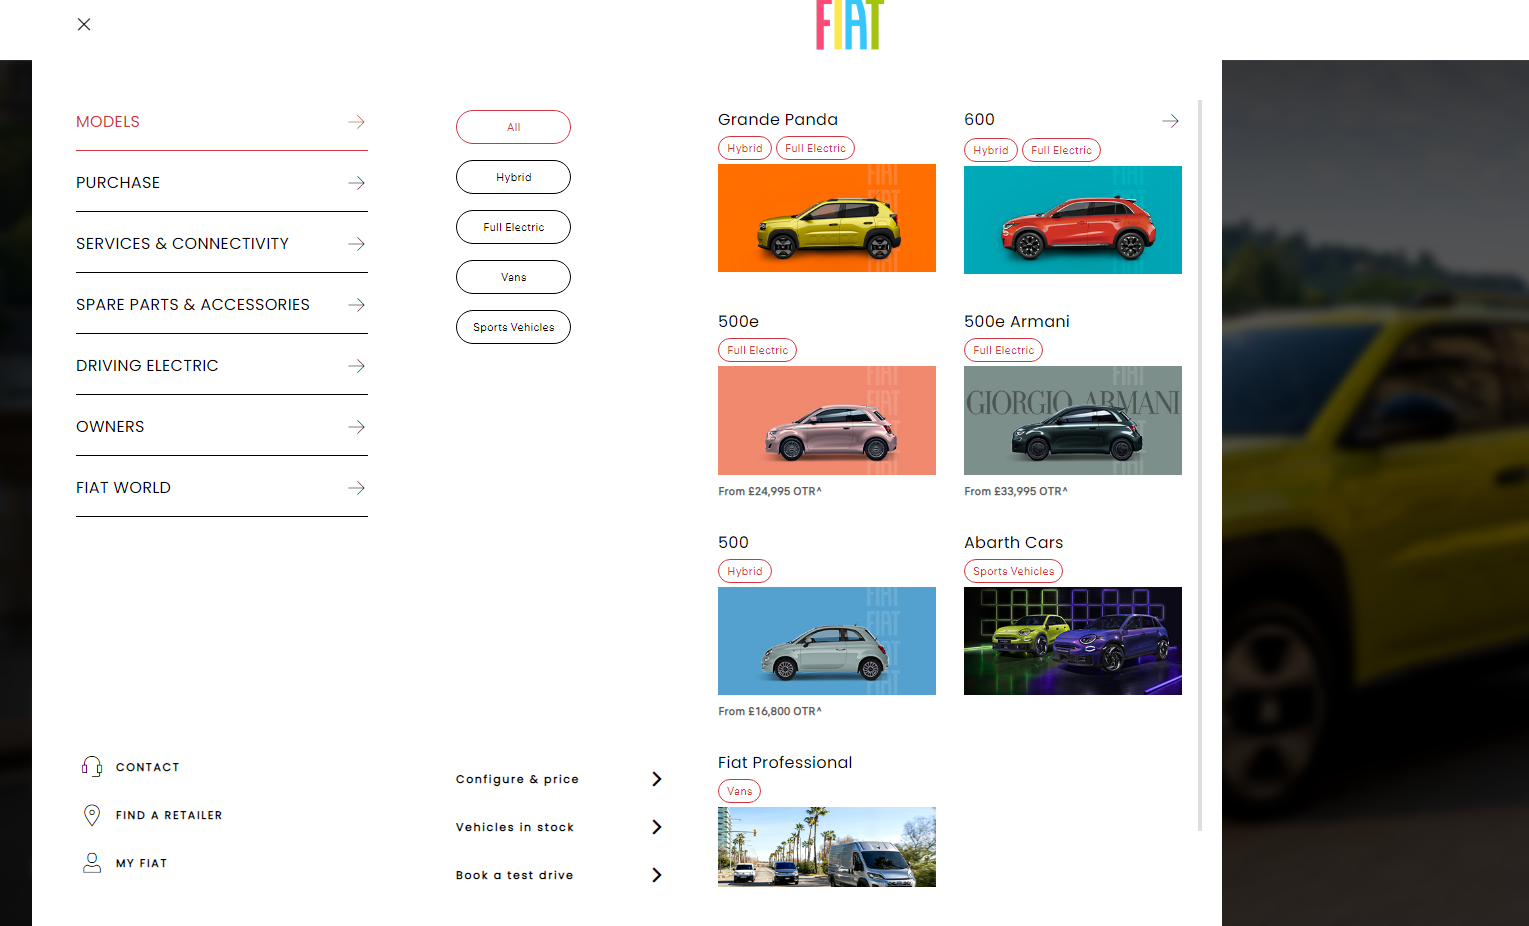Expand the FIAT WORLD menu arrow
The image size is (1529, 926).
pyautogui.click(x=356, y=488)
